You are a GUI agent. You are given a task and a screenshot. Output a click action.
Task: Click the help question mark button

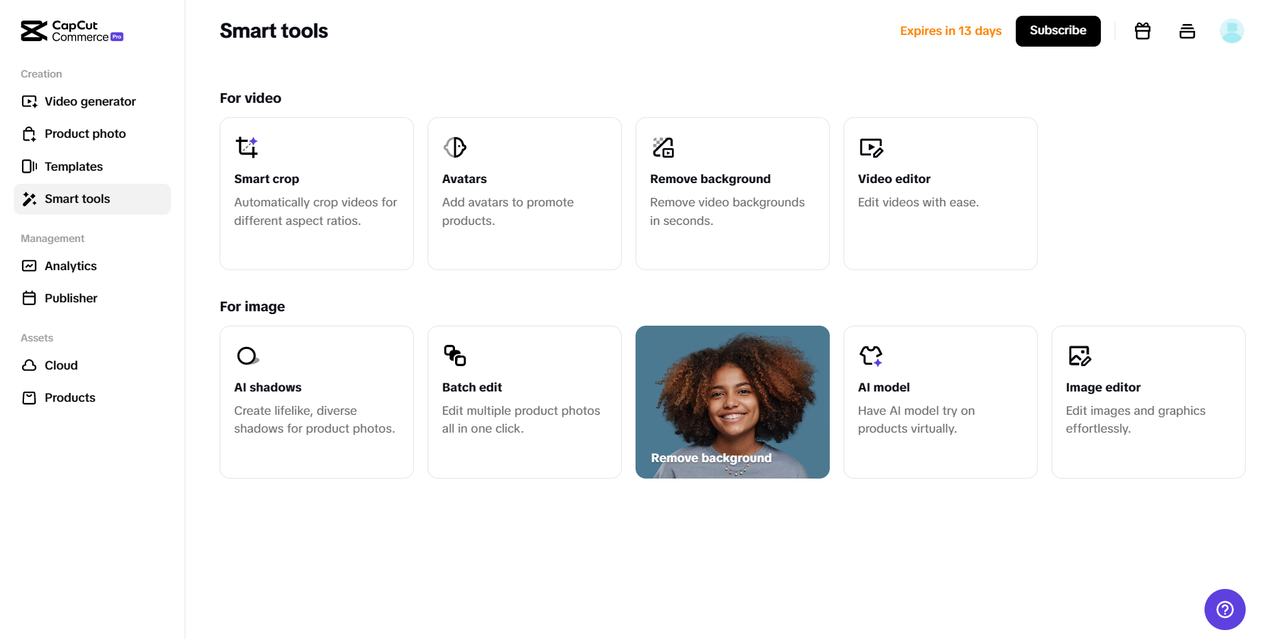pyautogui.click(x=1224, y=609)
